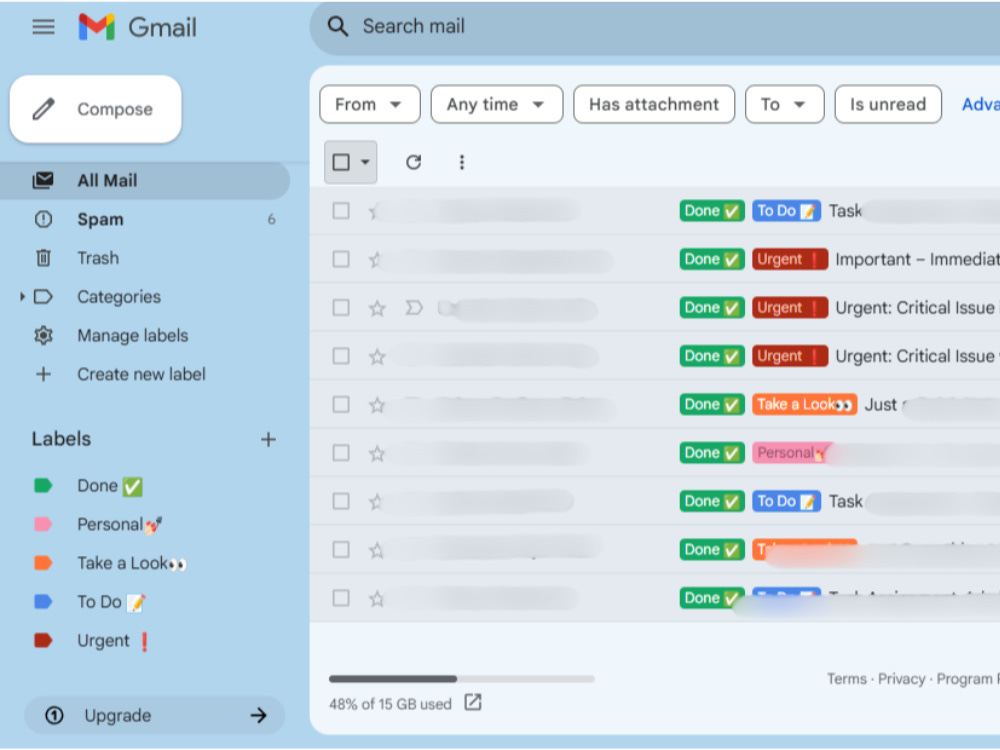Click the pink Personal label tag swatch
The image size is (1000, 750).
(x=43, y=524)
